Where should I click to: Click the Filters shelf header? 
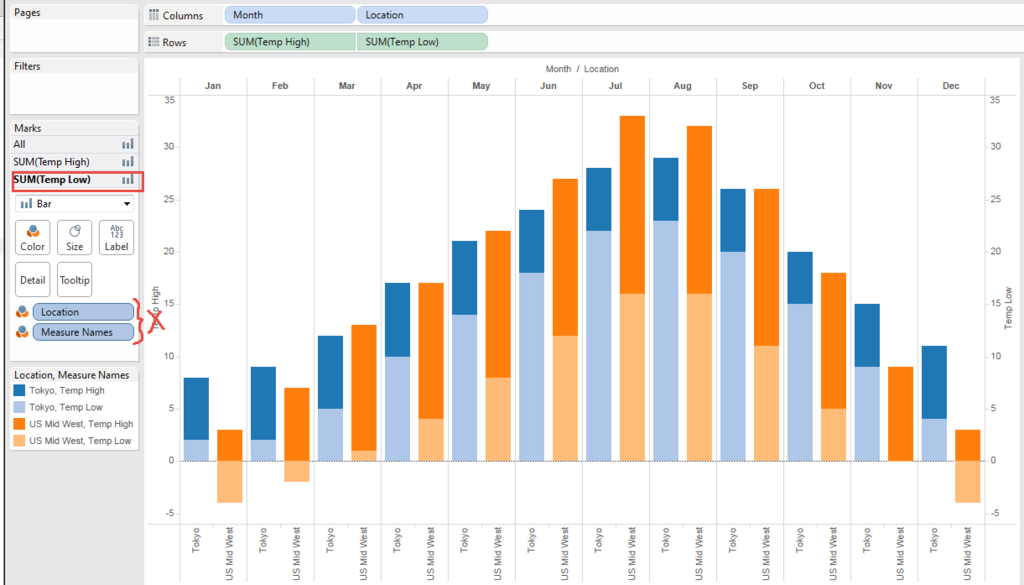click(x=27, y=66)
